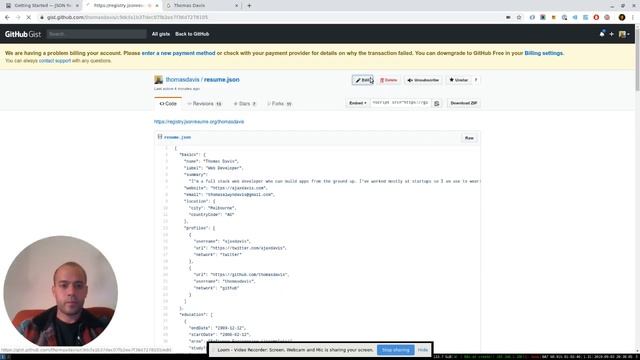Image resolution: width=640 pixels, height=360 pixels.
Task: Open the Chrome three-dot menu
Action: pyautogui.click(x=633, y=18)
